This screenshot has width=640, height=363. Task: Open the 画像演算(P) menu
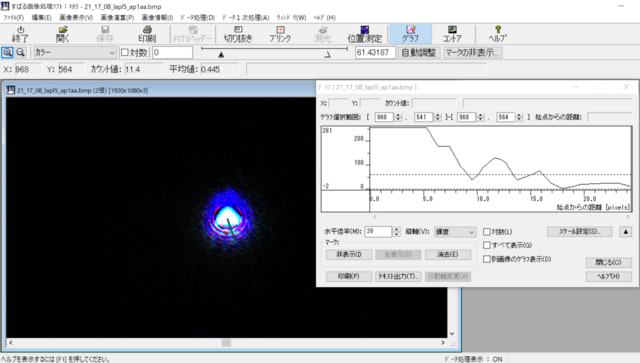coord(117,18)
